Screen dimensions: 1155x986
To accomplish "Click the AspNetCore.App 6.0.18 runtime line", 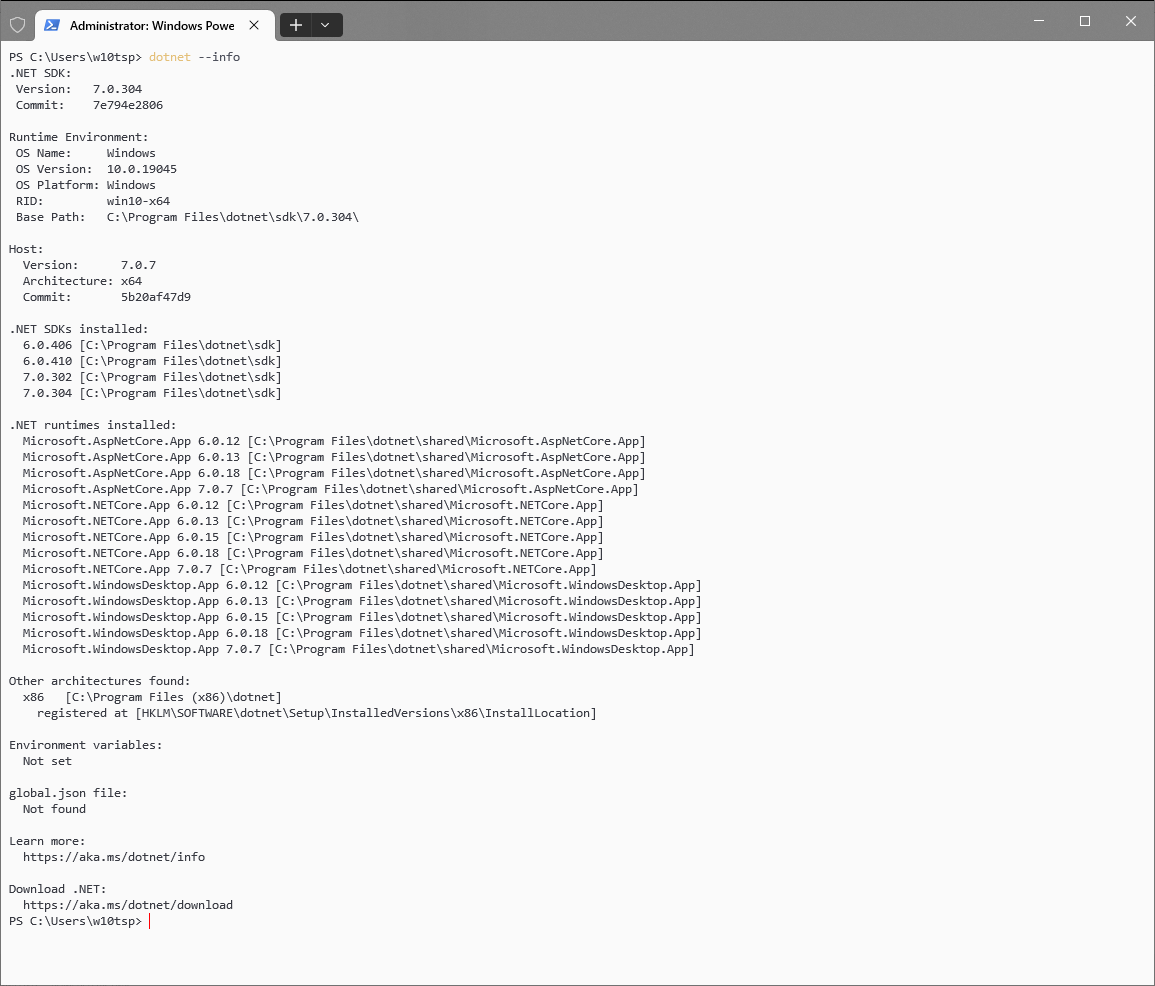I will tap(334, 473).
